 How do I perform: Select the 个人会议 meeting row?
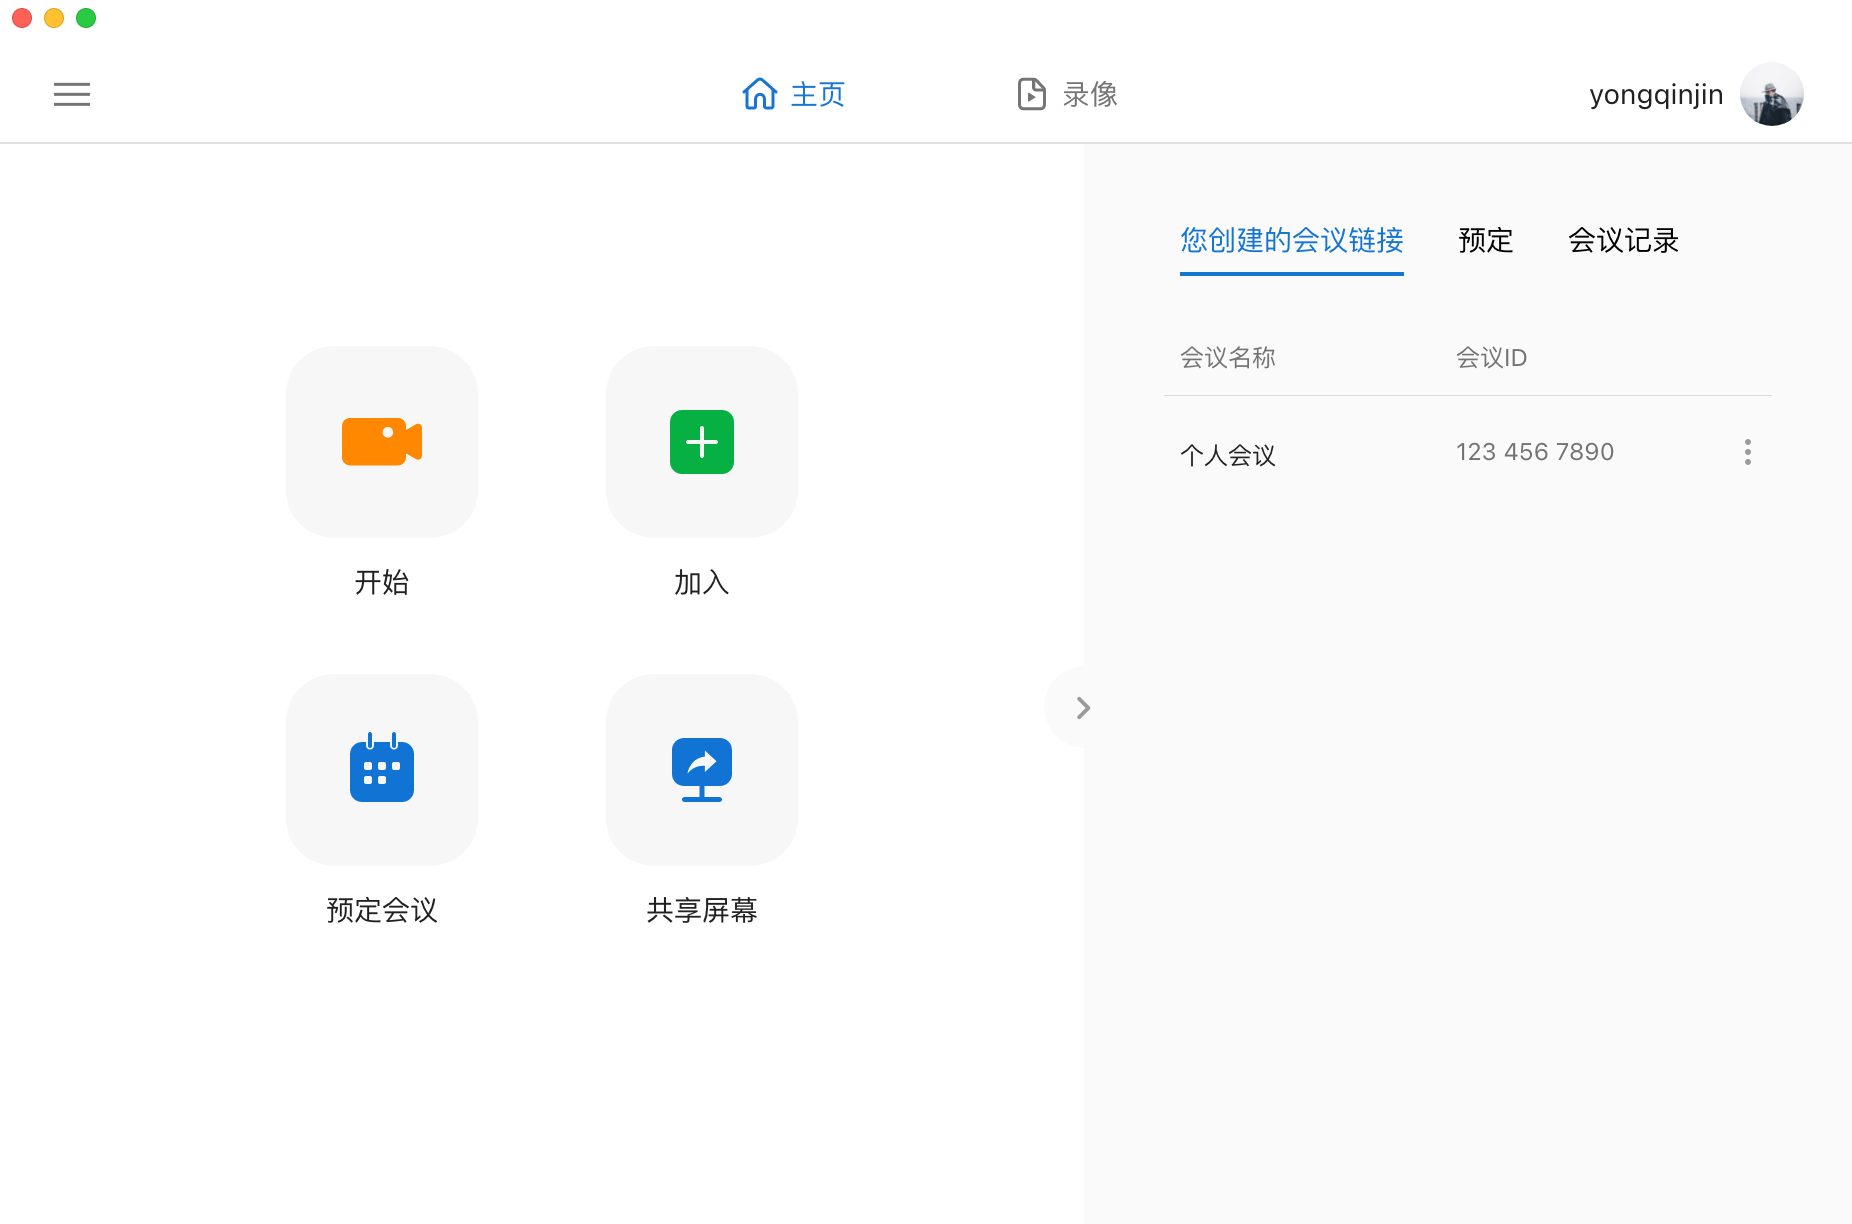[1228, 455]
